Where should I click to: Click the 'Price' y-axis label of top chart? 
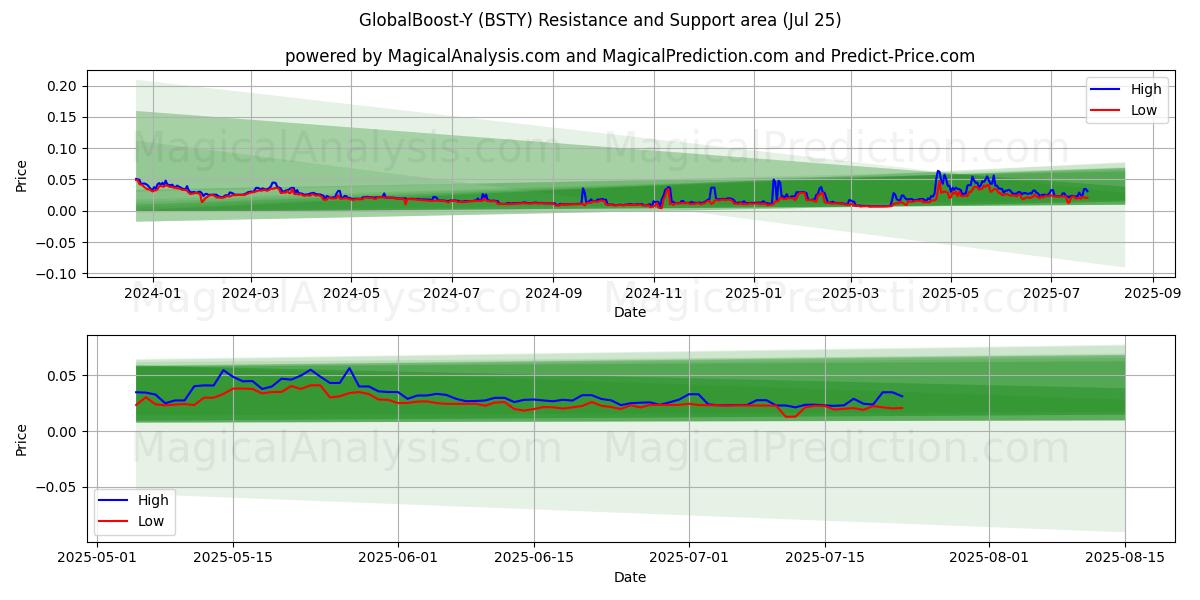pyautogui.click(x=22, y=174)
